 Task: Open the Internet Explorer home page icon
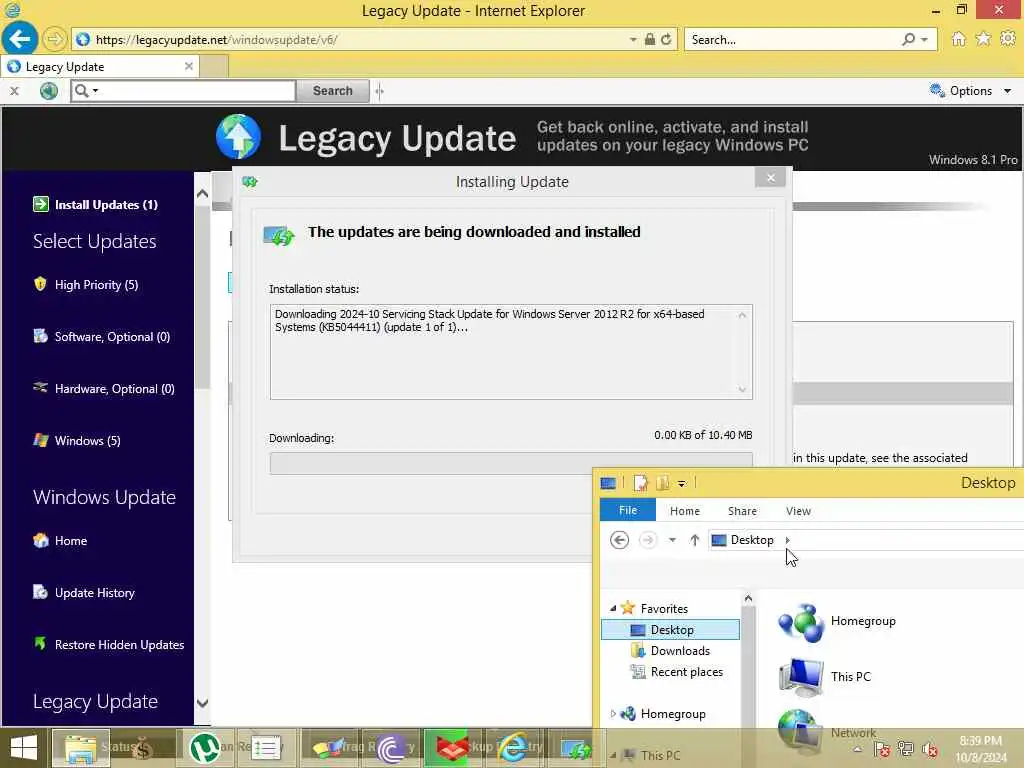coord(958,39)
